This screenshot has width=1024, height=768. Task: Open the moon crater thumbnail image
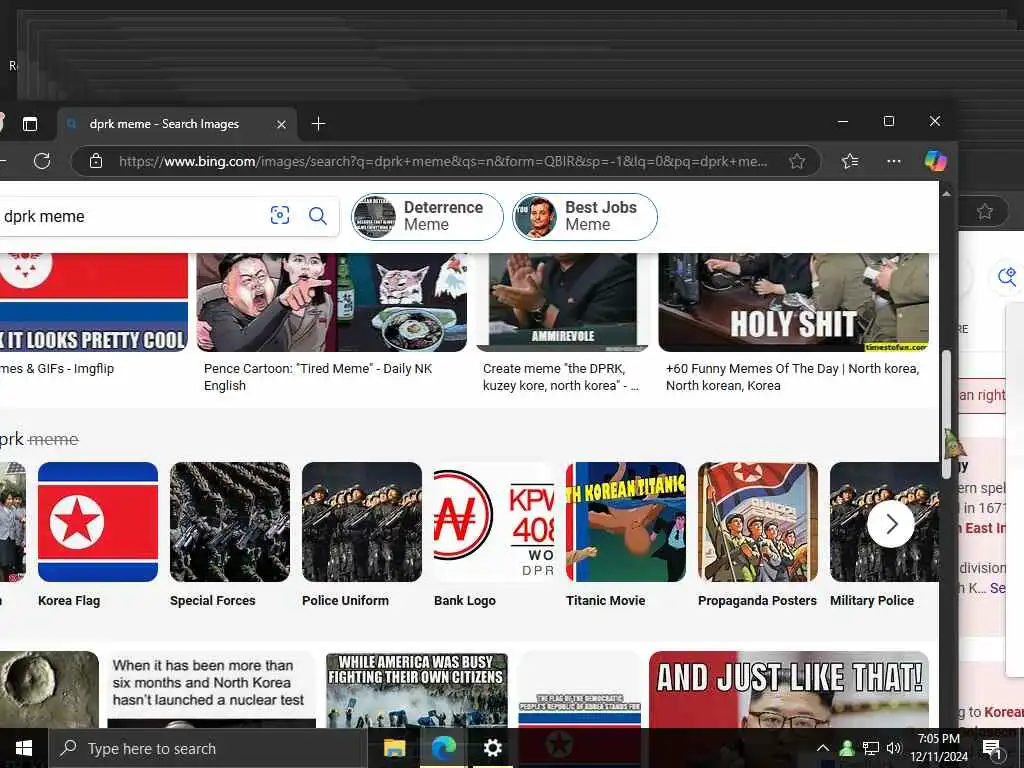50,690
